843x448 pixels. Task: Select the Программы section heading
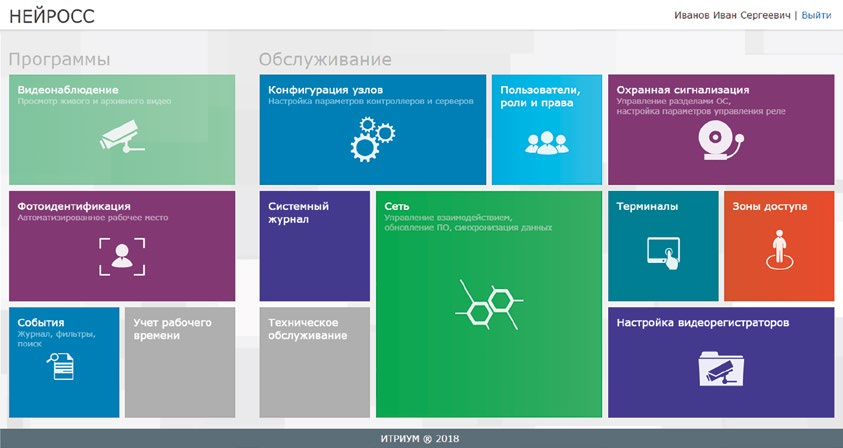point(60,59)
